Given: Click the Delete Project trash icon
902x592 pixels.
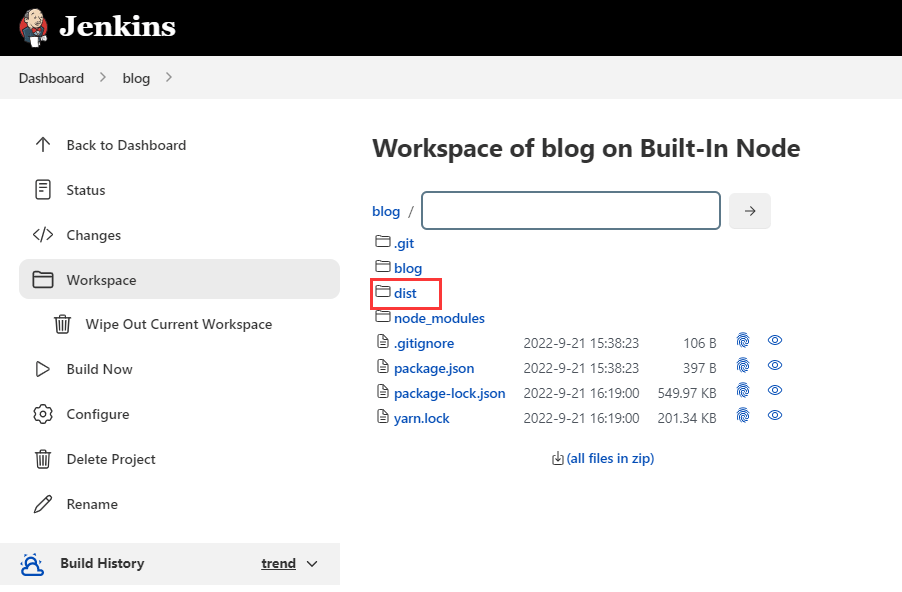Looking at the screenshot, I should coord(43,459).
